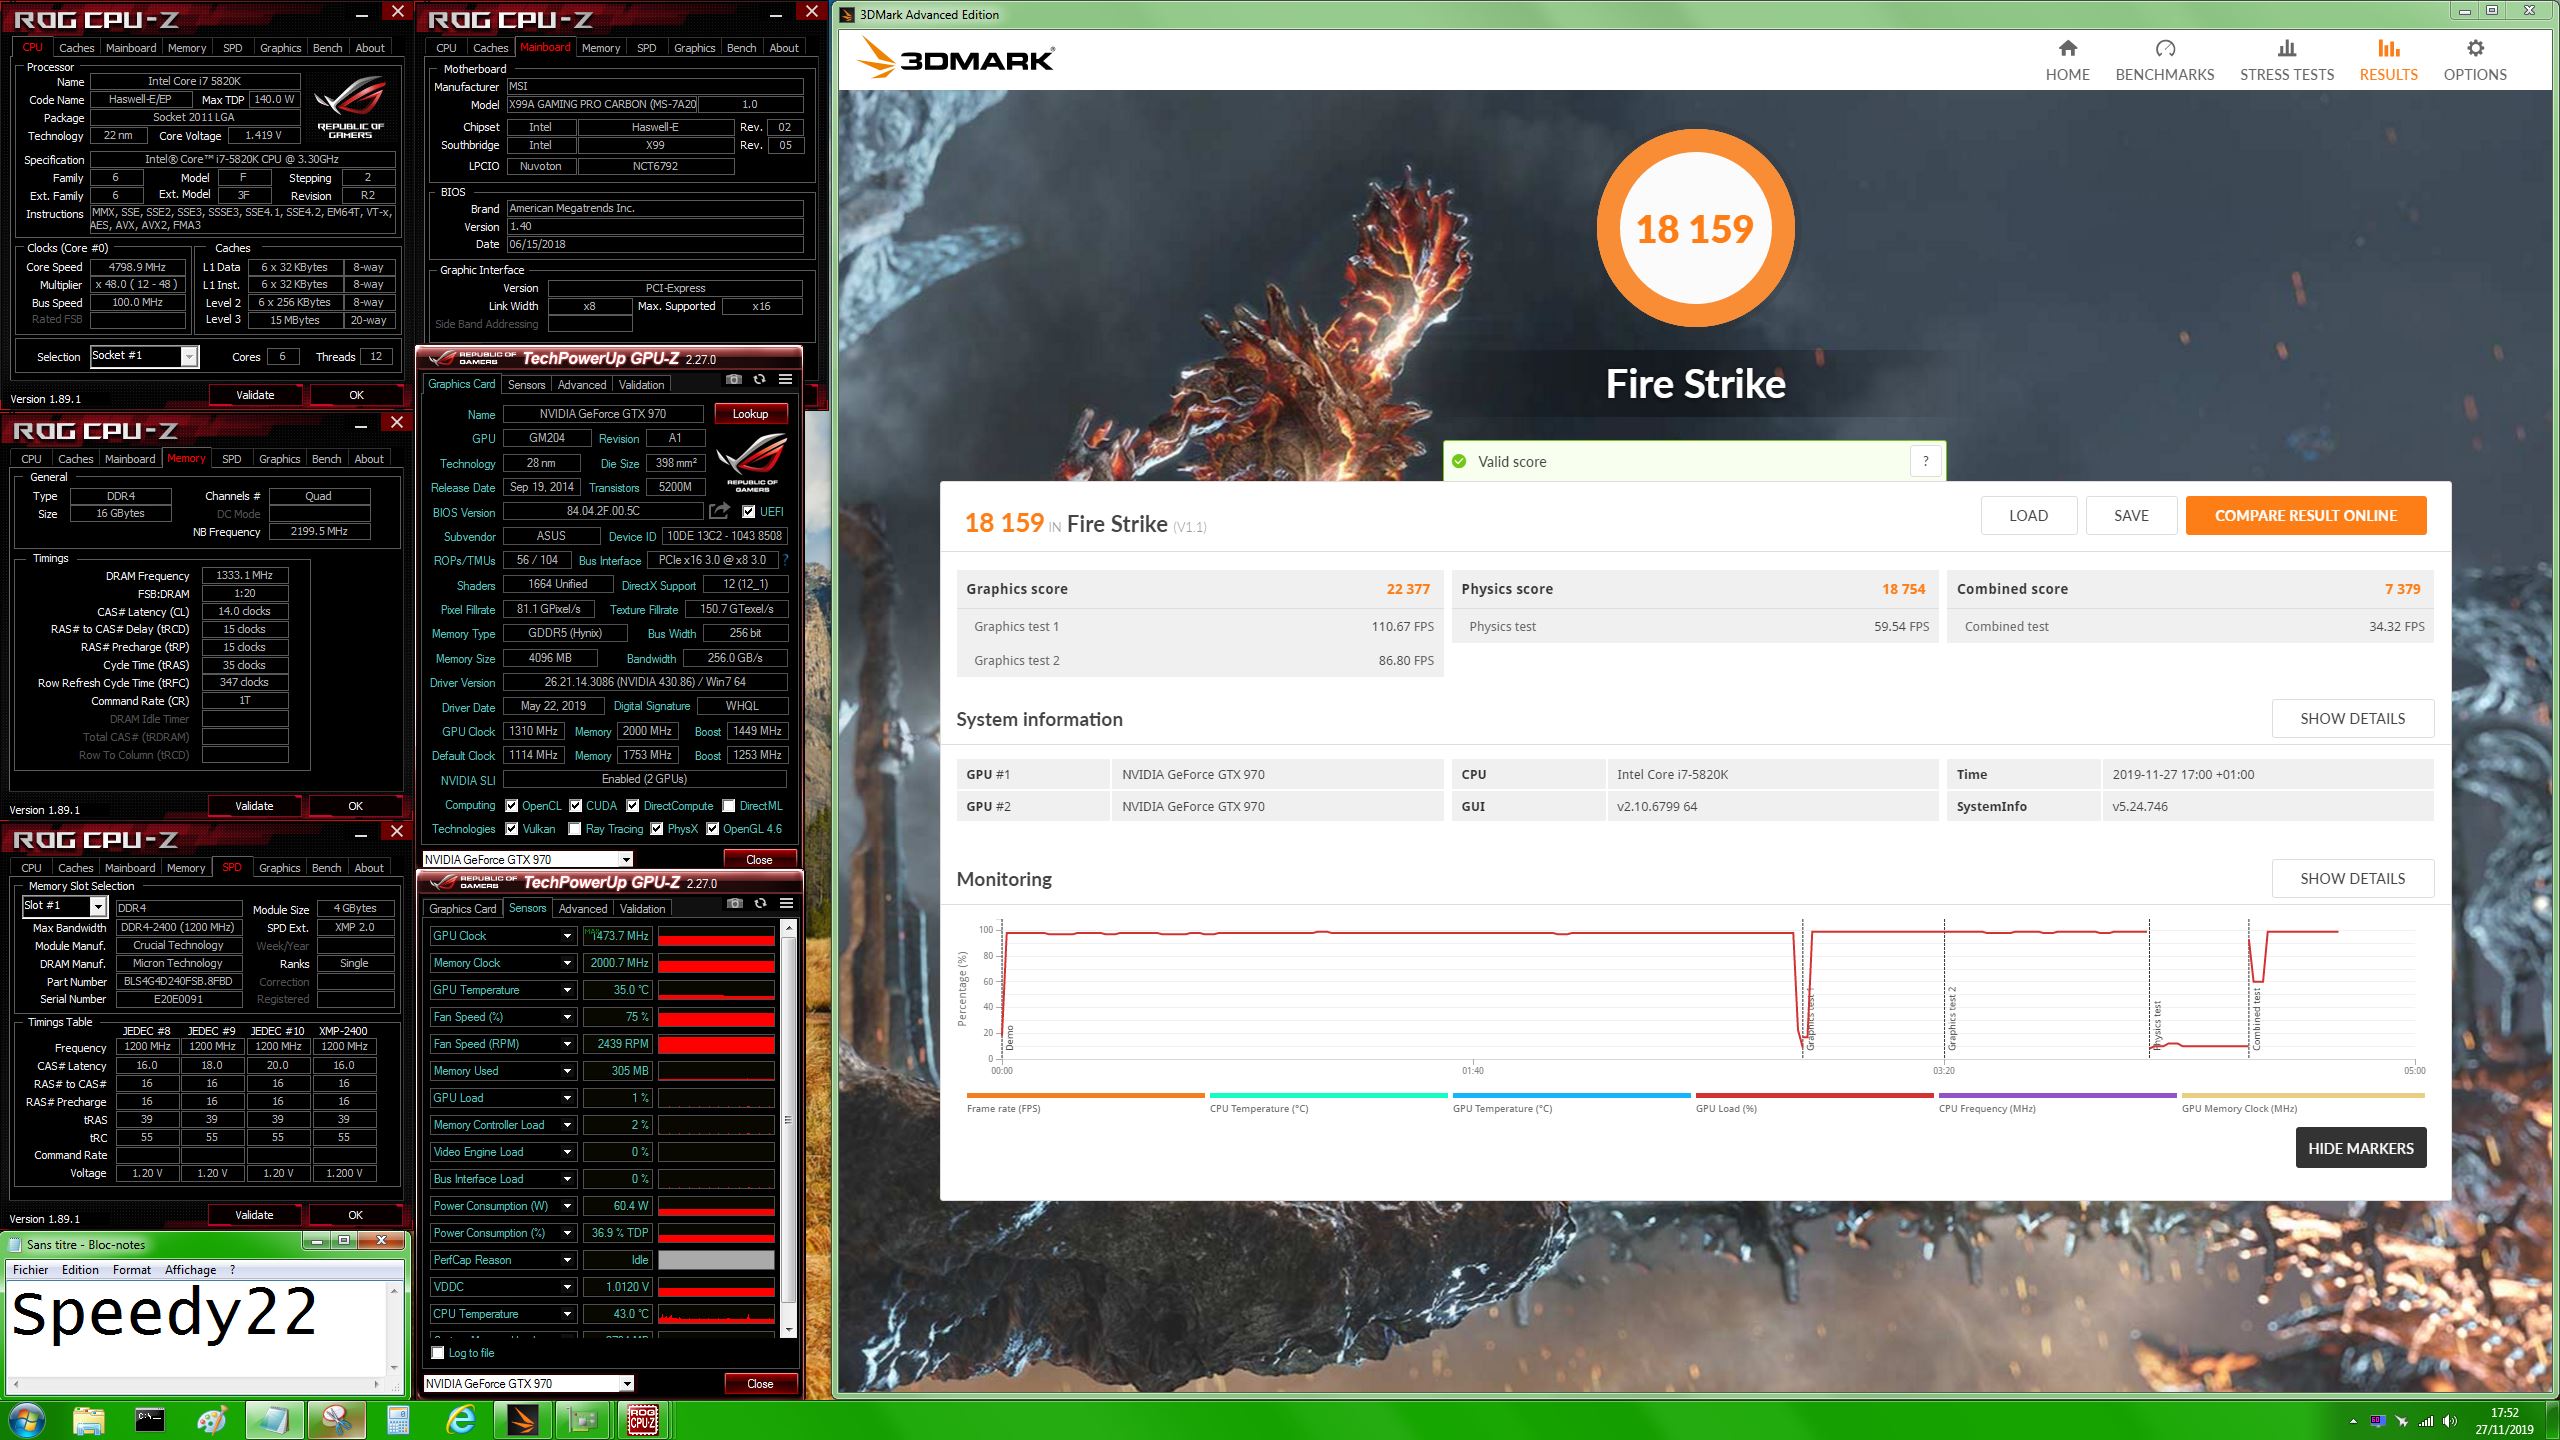2560x1440 pixels.
Task: Open Snipping Tool taskbar icon
Action: point(336,1420)
